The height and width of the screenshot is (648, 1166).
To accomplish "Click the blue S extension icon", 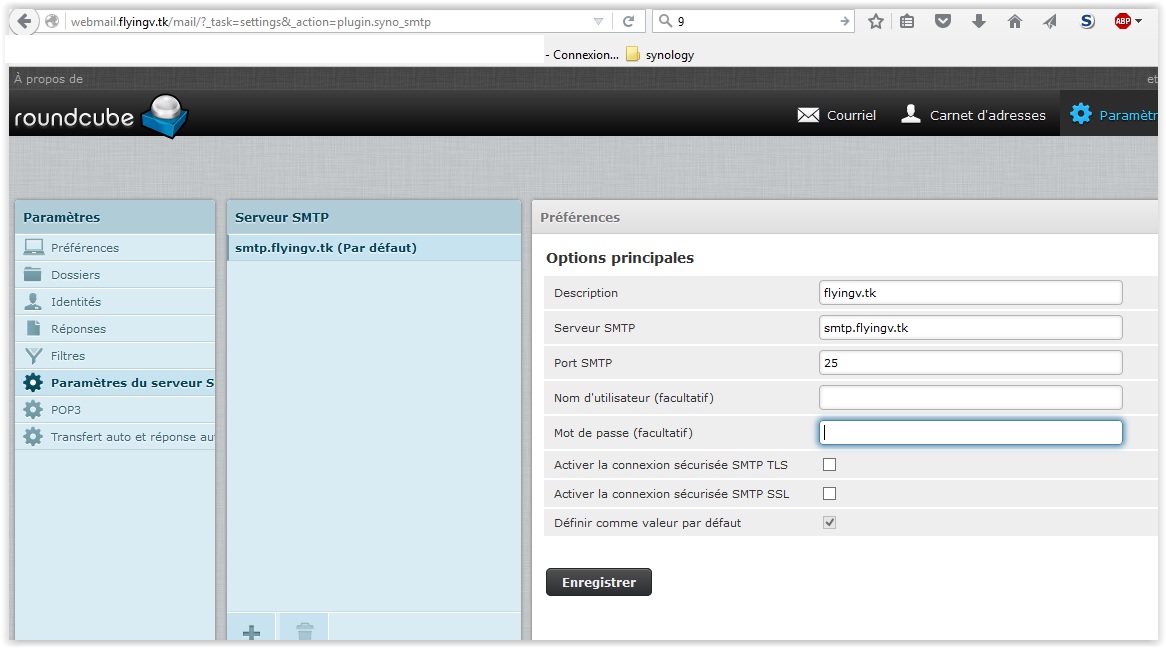I will click(x=1087, y=21).
